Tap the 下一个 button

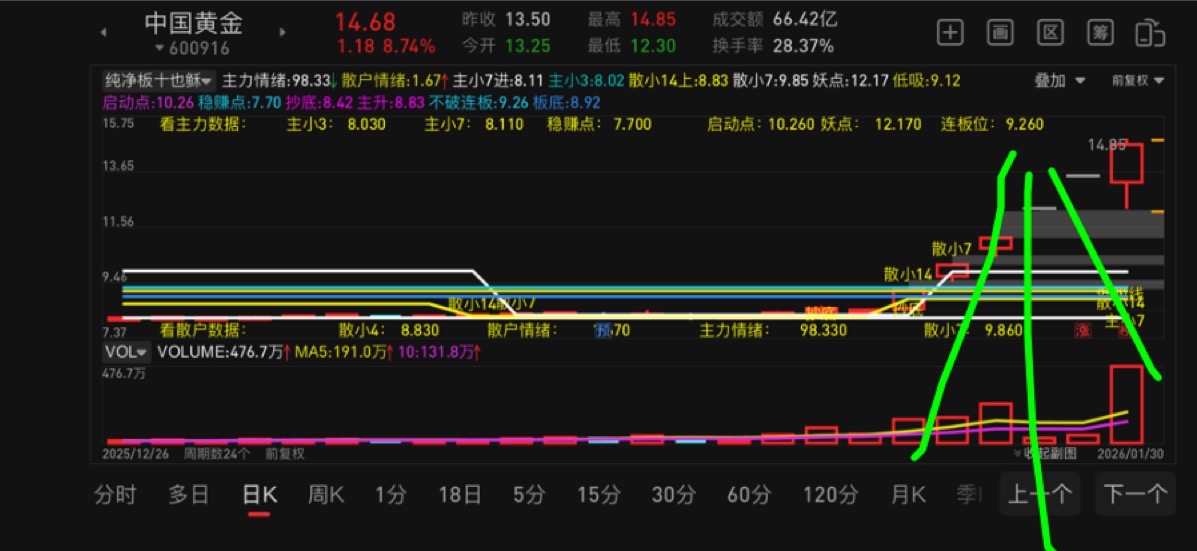pos(1135,495)
